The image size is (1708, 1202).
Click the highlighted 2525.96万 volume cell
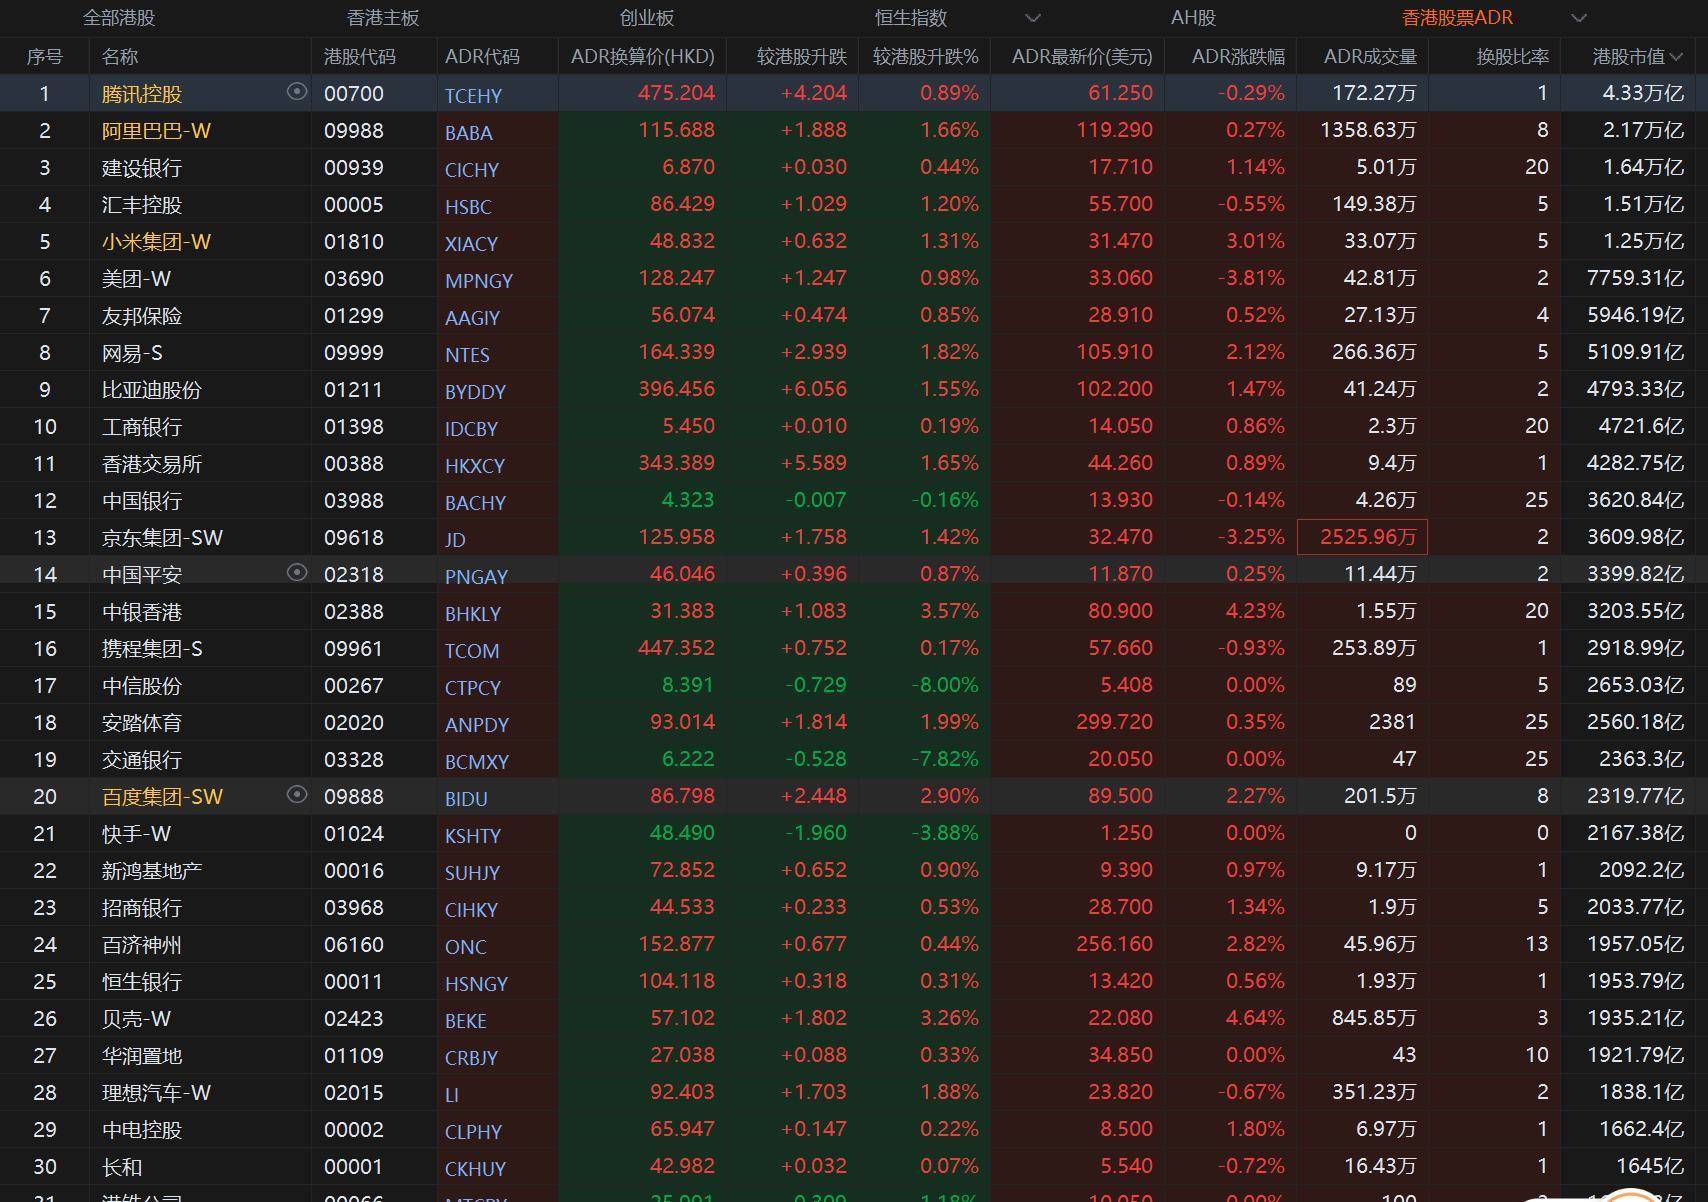(1362, 537)
